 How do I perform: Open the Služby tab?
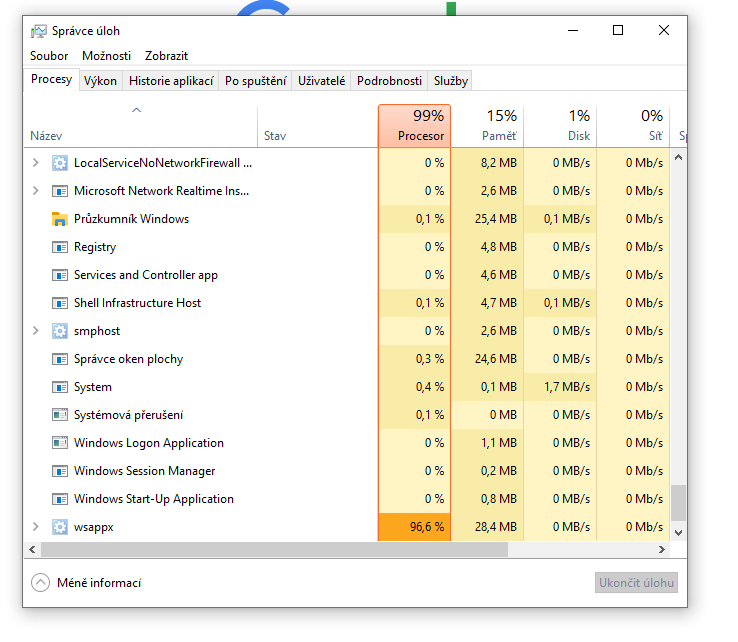tap(451, 81)
